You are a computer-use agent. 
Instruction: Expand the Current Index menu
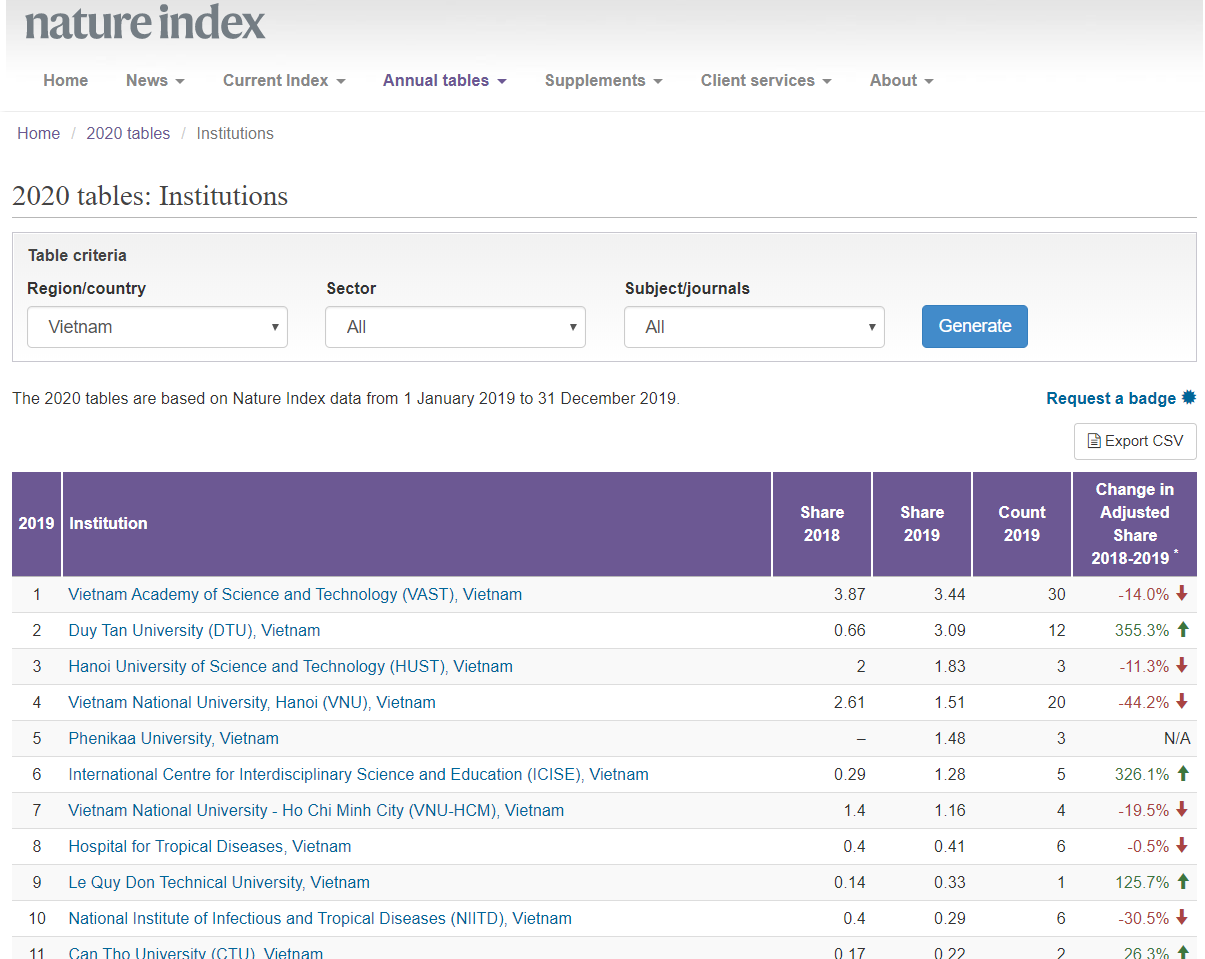click(284, 81)
